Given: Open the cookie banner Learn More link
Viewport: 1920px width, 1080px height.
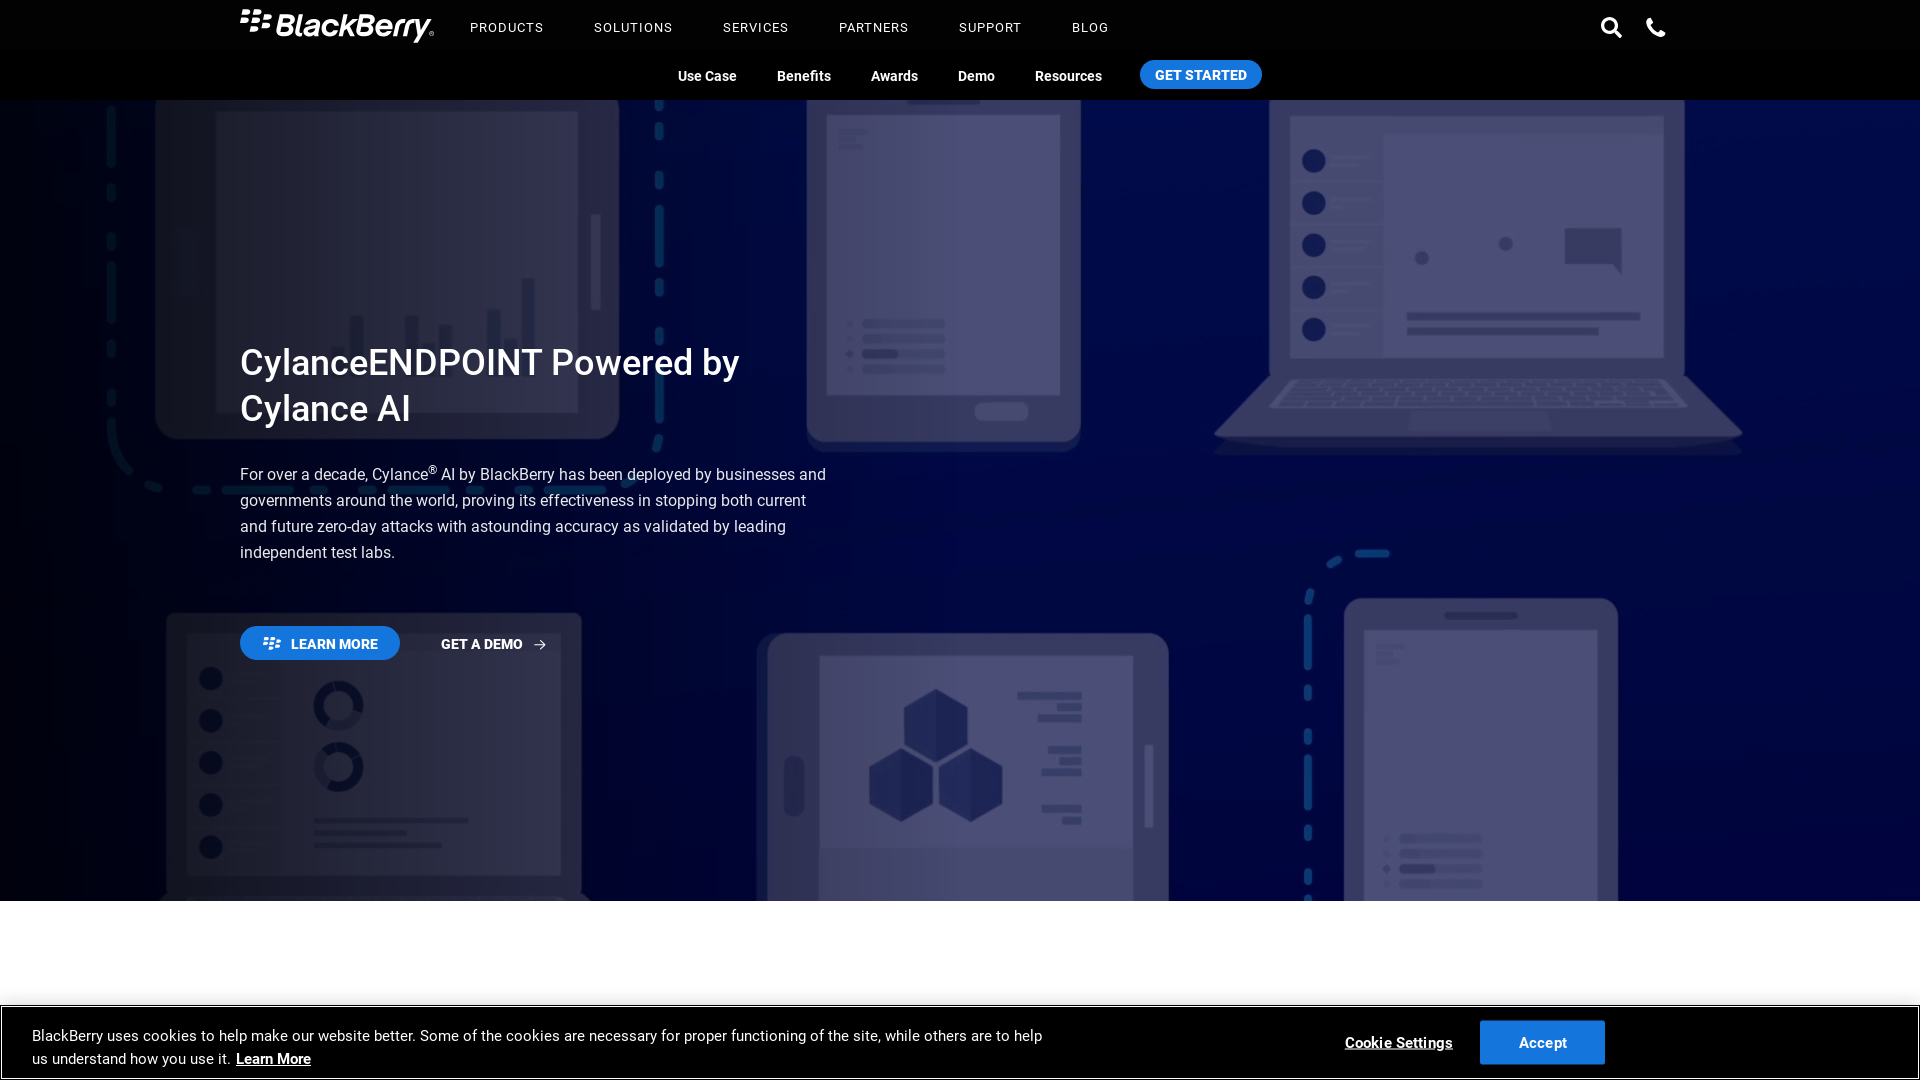Looking at the screenshot, I should tap(273, 1059).
